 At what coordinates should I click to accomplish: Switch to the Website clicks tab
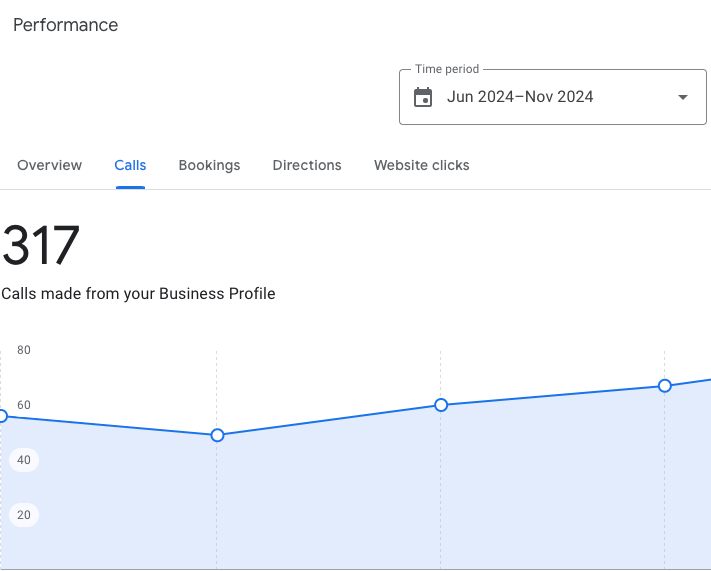pyautogui.click(x=421, y=165)
